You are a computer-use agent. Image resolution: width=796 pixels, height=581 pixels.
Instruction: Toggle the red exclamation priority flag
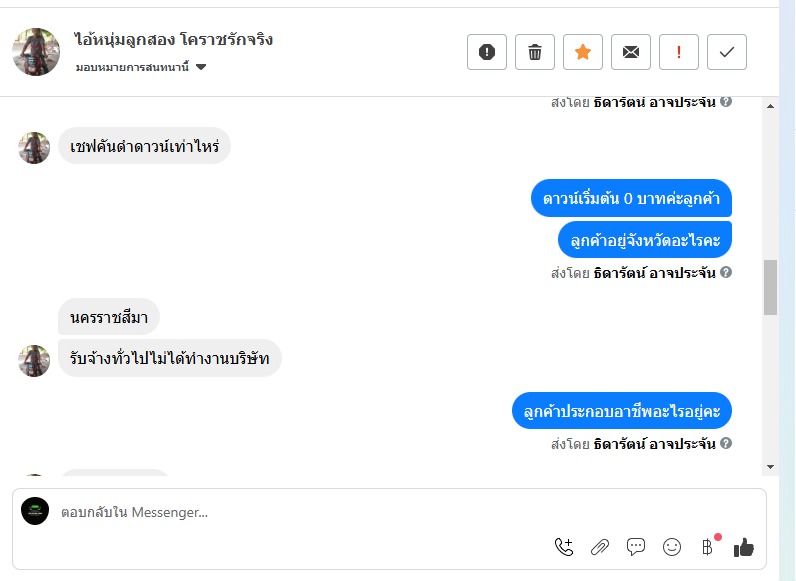(679, 52)
